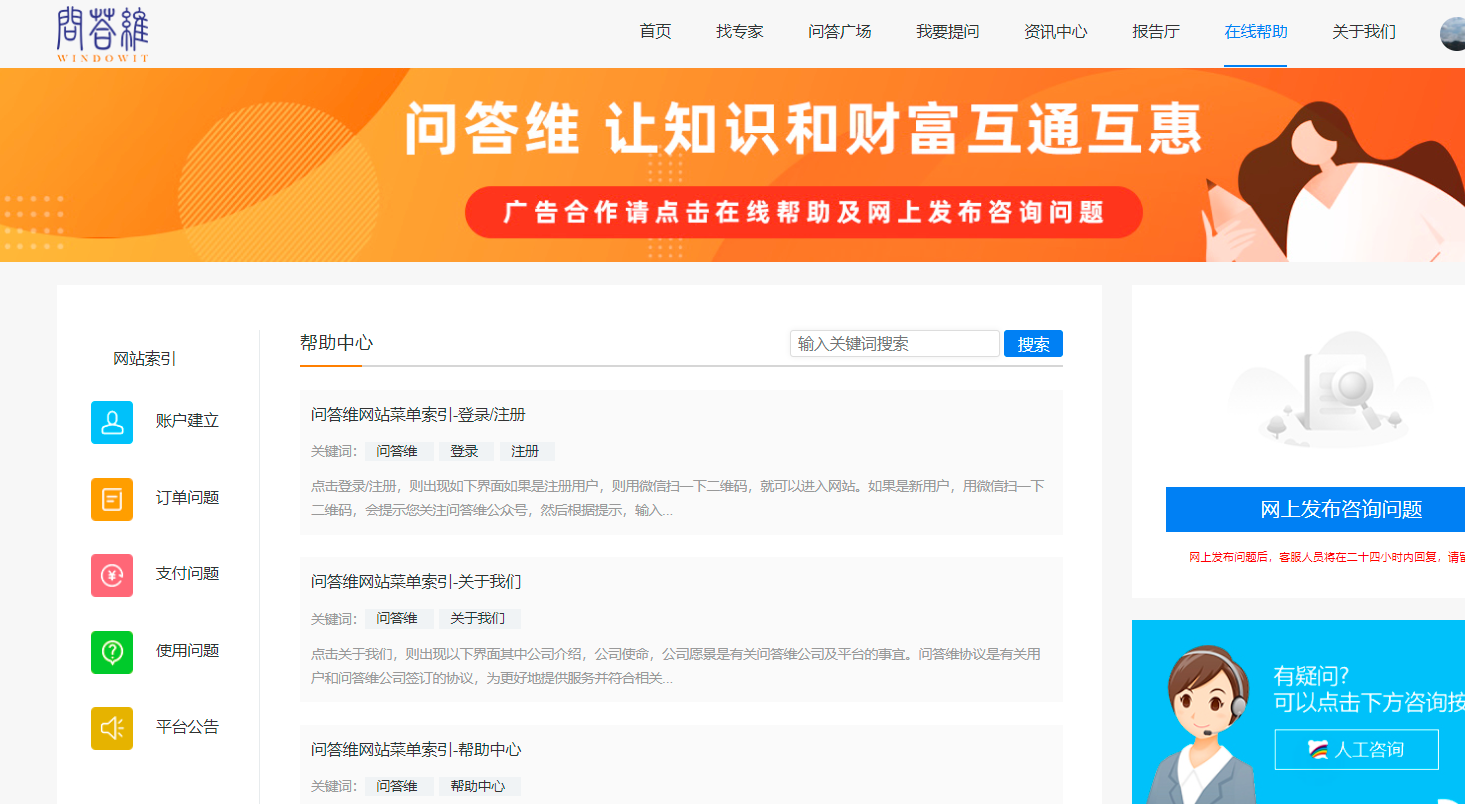Click the 人工咨询 button
The height and width of the screenshot is (804, 1465).
tap(1356, 749)
